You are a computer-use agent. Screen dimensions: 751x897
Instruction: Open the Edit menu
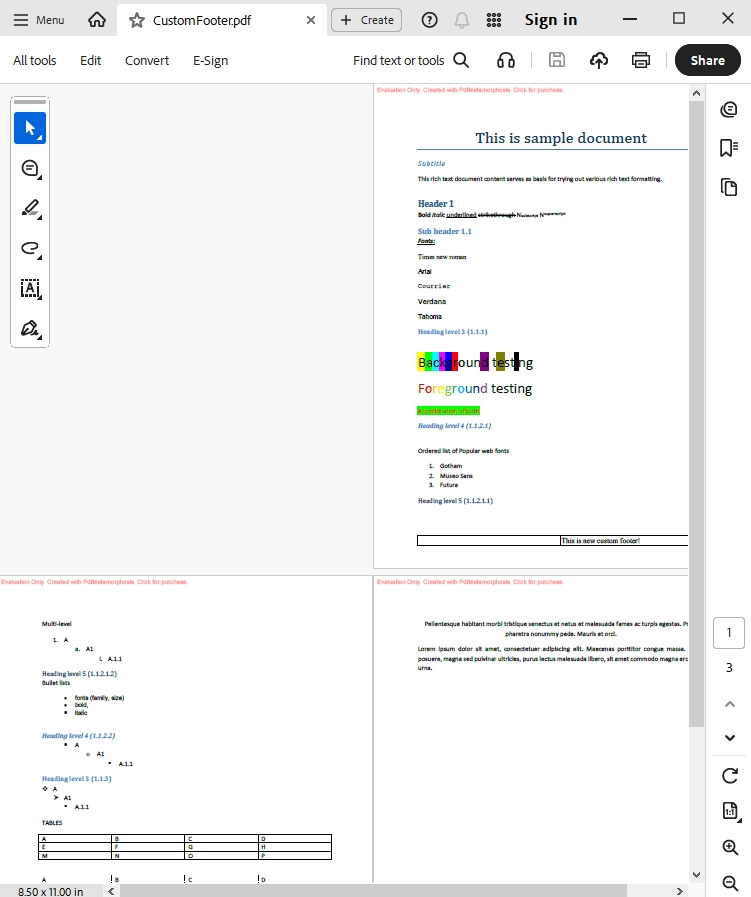(90, 61)
